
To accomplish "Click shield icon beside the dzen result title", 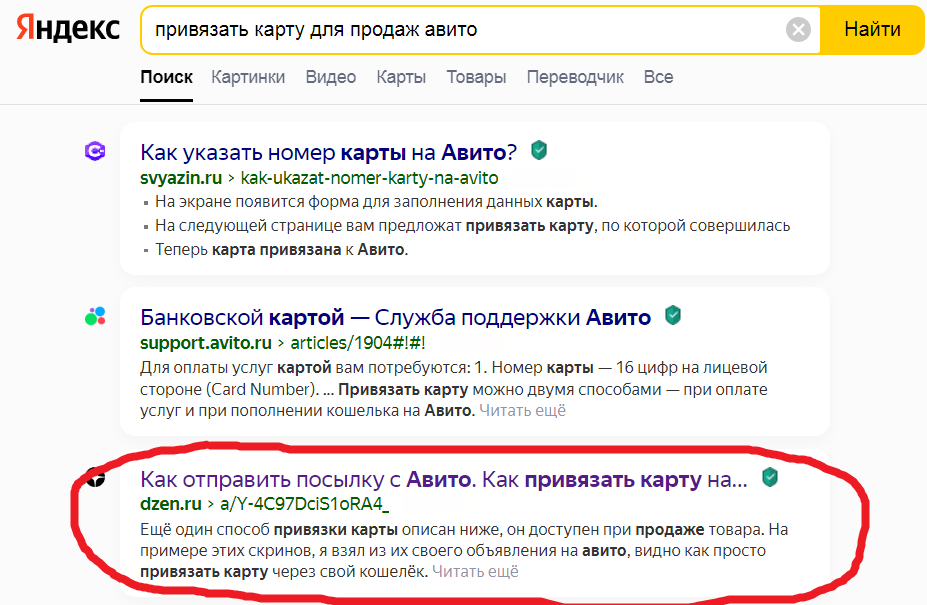I will pyautogui.click(x=770, y=477).
